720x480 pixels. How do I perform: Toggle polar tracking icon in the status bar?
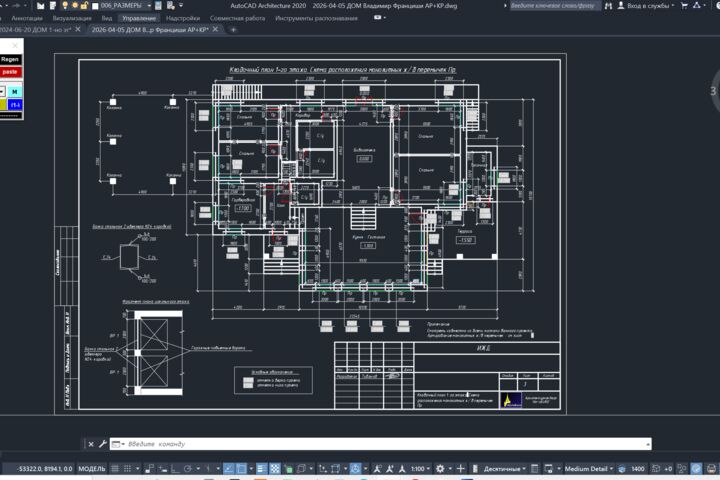187,469
